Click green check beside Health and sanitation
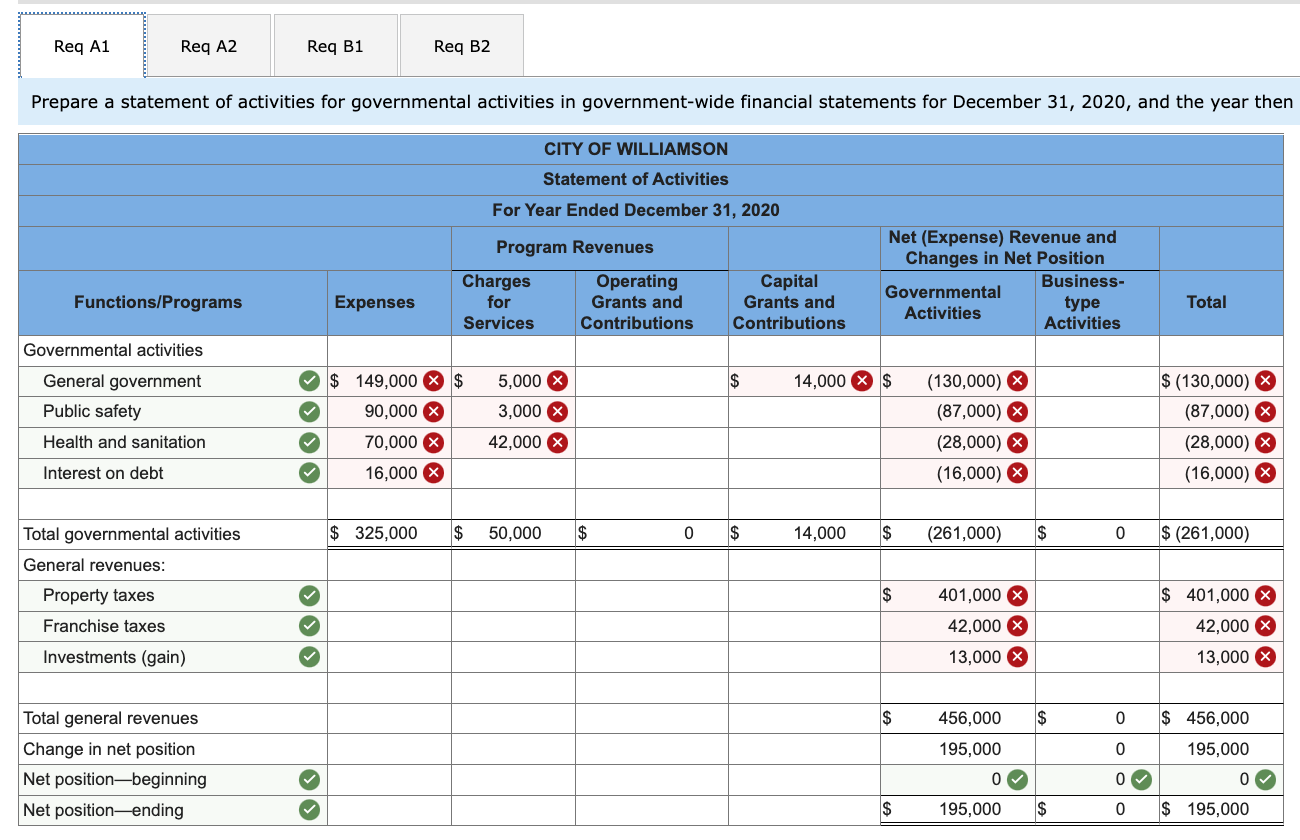This screenshot has width=1300, height=840. click(310, 442)
